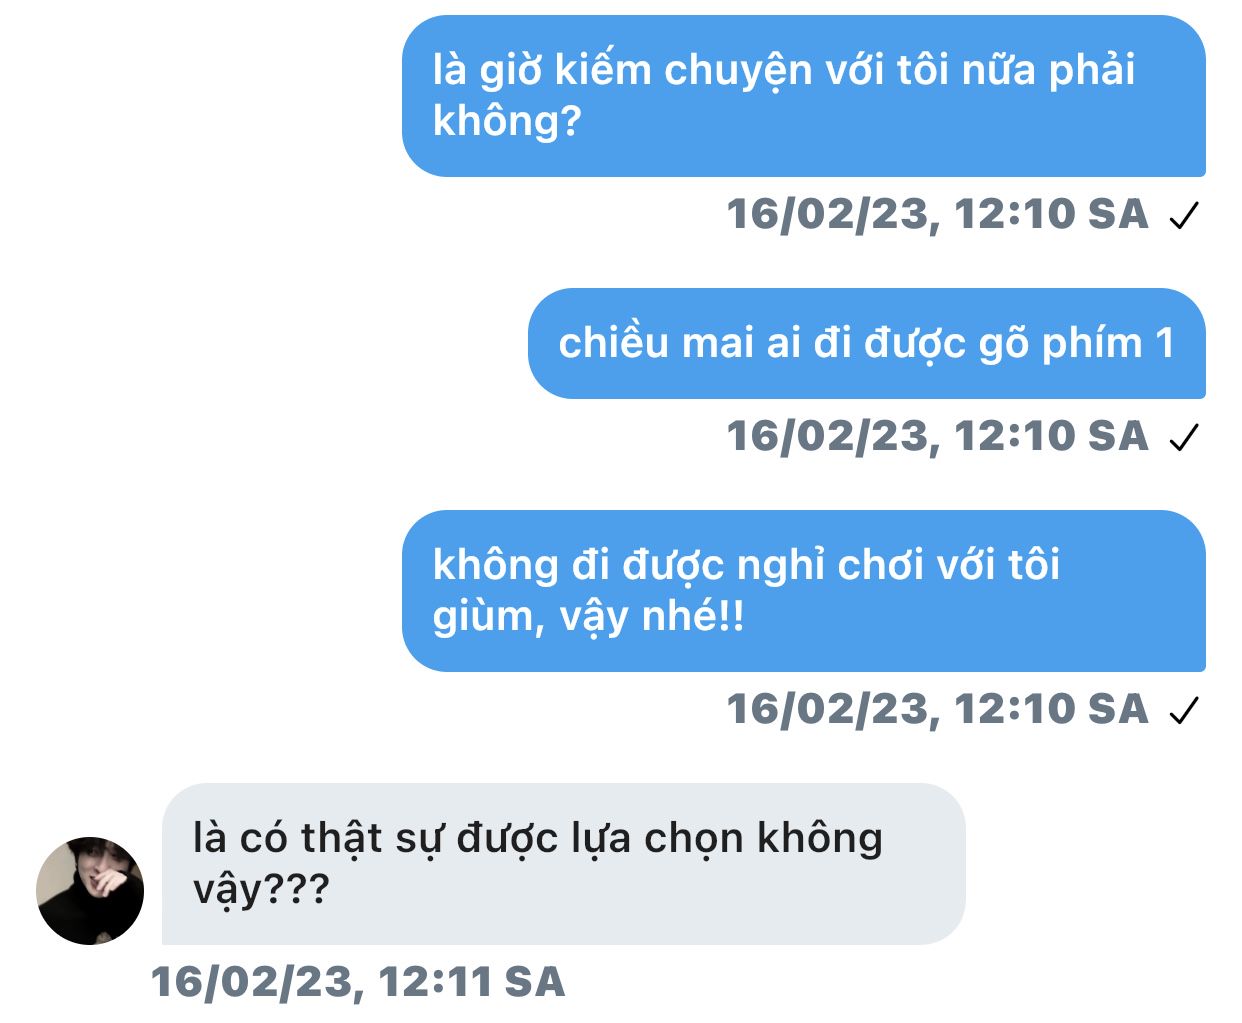Select the gray reply 'là có thật sự được lựa chọn'

564,864
